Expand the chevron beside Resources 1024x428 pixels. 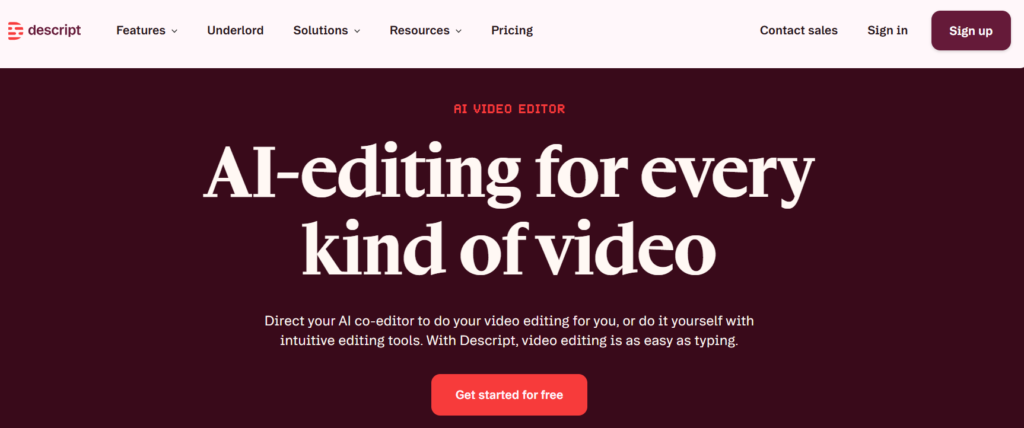click(458, 31)
